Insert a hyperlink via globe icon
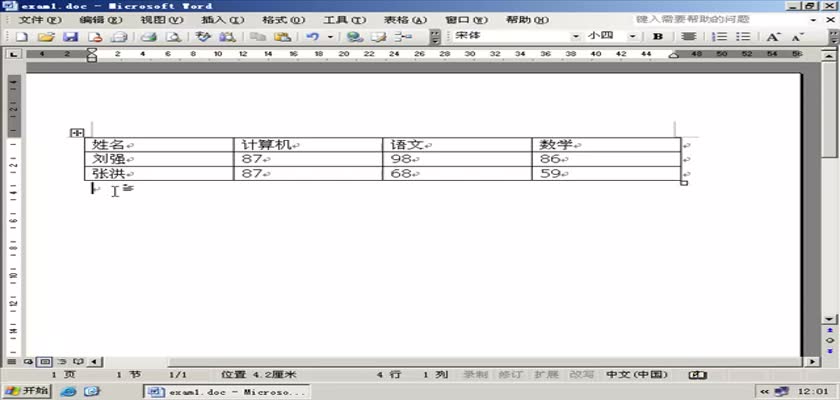The width and height of the screenshot is (840, 400). pyautogui.click(x=355, y=37)
